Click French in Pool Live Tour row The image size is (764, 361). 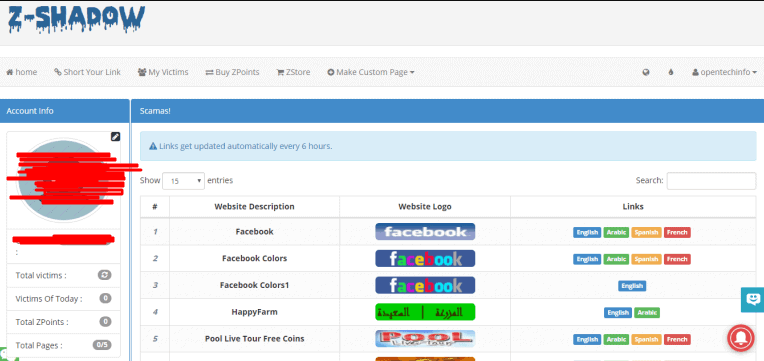tap(677, 340)
